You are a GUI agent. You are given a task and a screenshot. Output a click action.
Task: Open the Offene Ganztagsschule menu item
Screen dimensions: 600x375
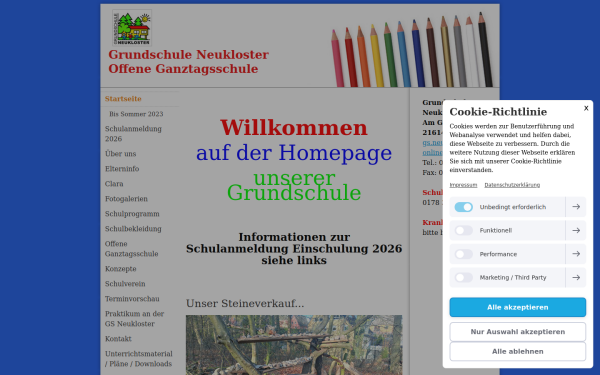pos(132,249)
